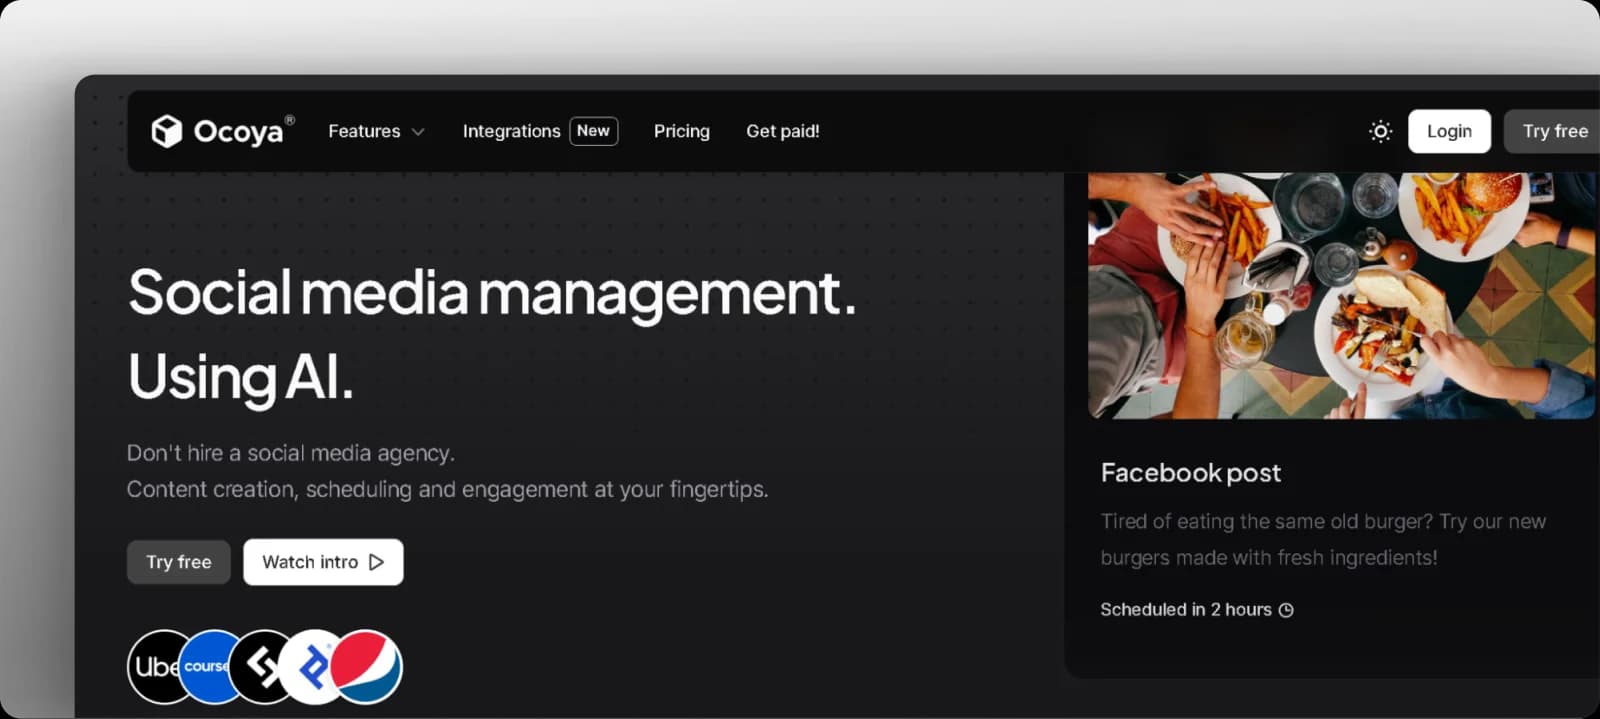This screenshot has width=1600, height=719.
Task: Go to the Pricing page
Action: tap(682, 131)
